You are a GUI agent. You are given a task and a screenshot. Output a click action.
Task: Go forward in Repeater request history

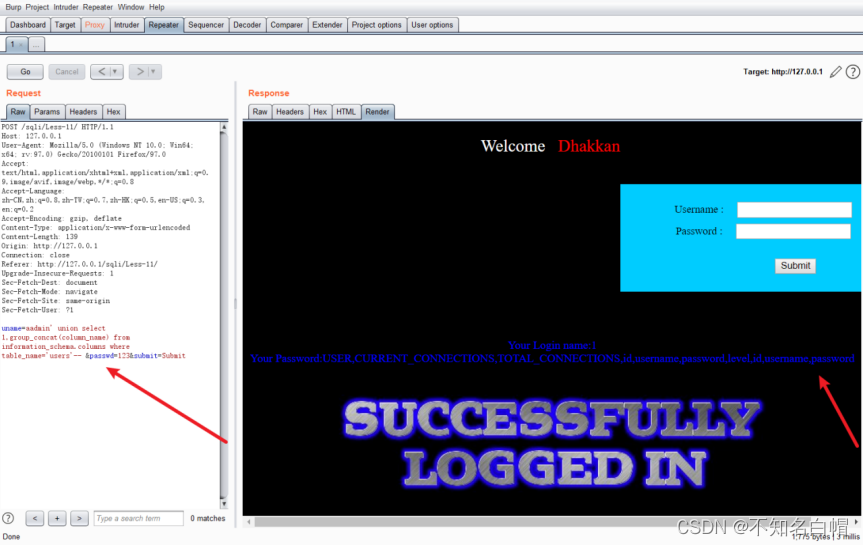pos(140,72)
